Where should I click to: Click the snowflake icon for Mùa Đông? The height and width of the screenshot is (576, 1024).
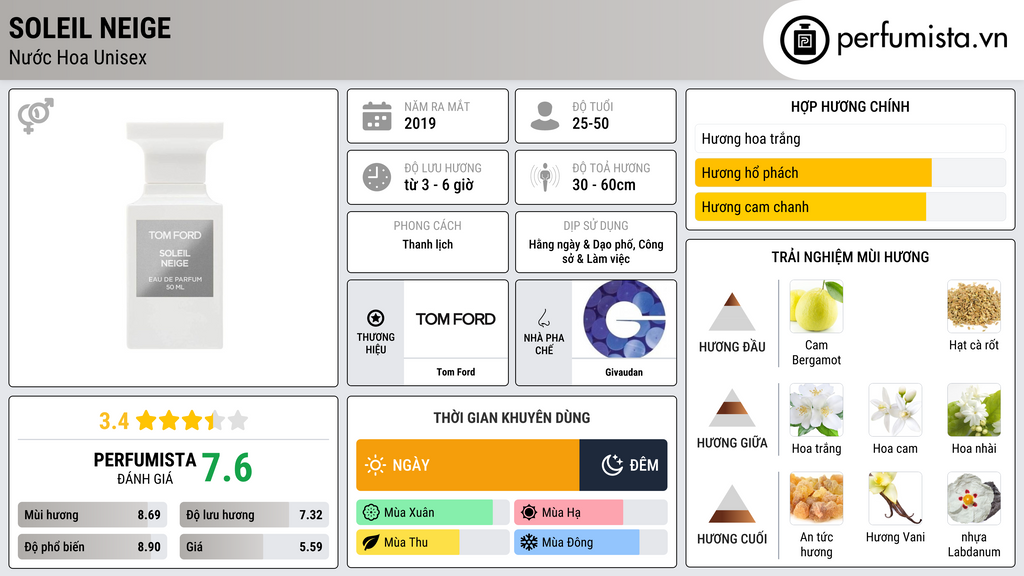pos(529,543)
